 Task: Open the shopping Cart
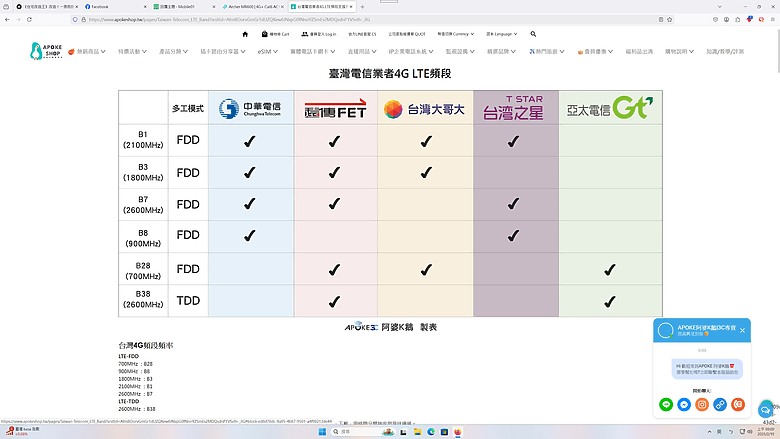pos(275,34)
